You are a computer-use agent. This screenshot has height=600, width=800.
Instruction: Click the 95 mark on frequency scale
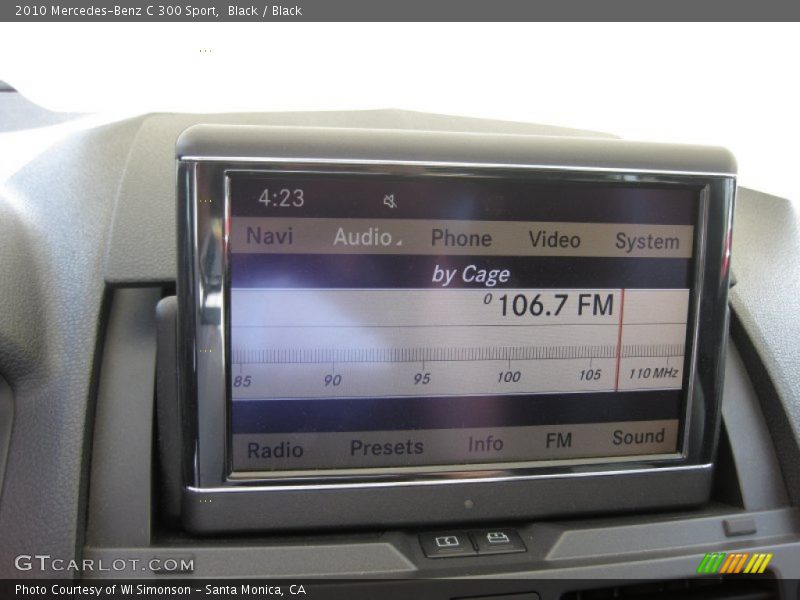[x=422, y=379]
